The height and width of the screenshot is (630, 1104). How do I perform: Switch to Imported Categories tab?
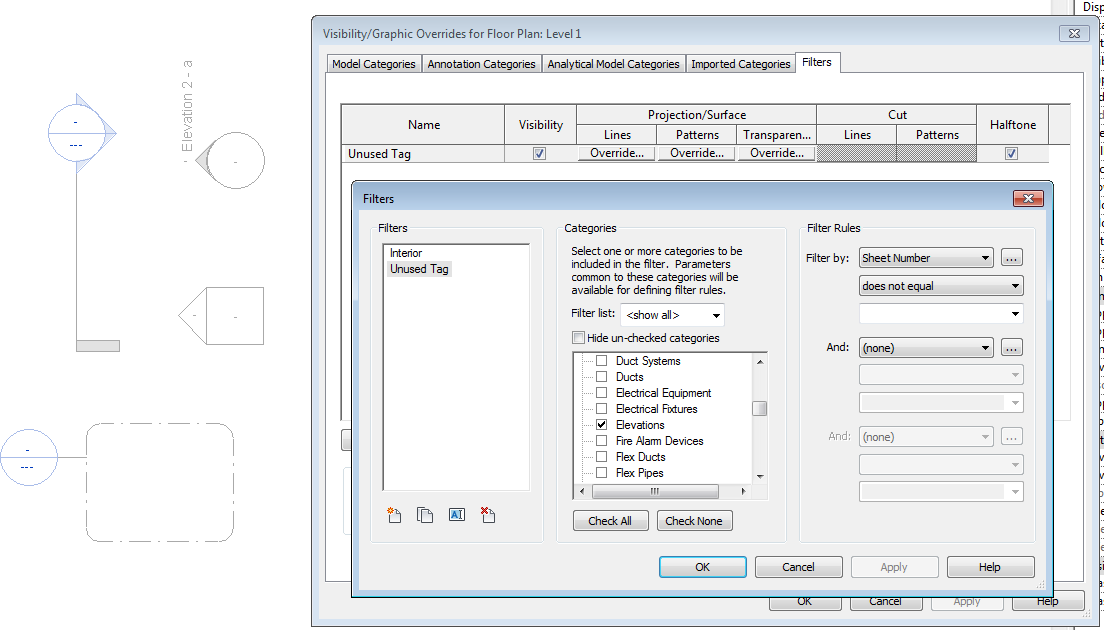(741, 64)
